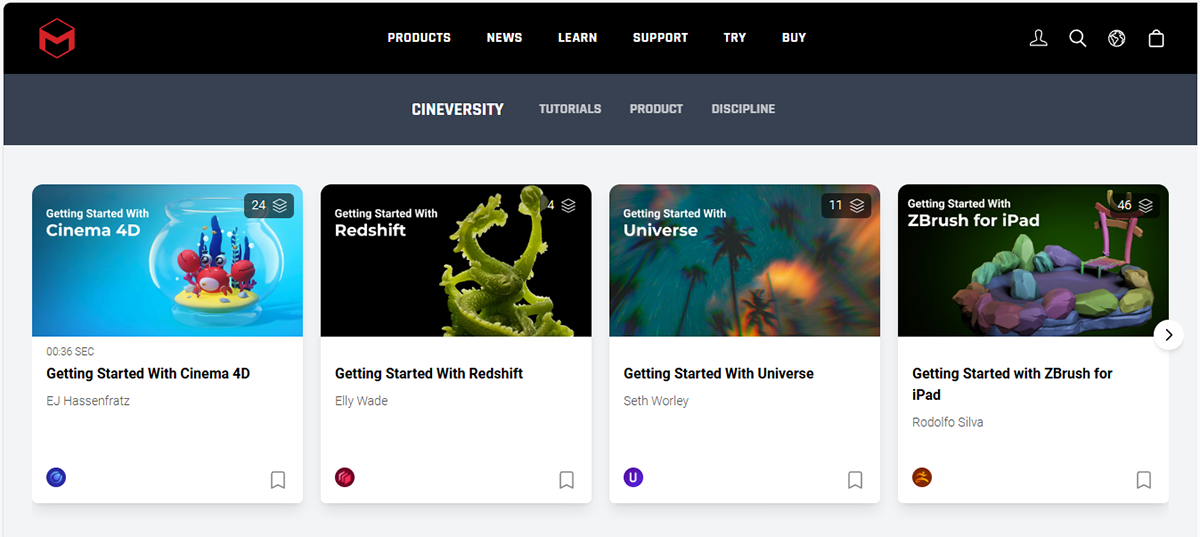1200x537 pixels.
Task: Advance carousel with the right chevron arrow
Action: (x=1169, y=335)
